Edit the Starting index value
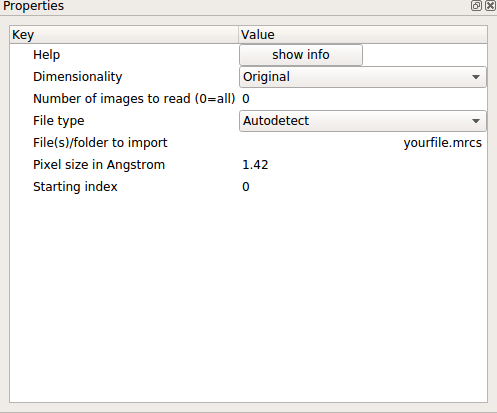 coord(363,187)
